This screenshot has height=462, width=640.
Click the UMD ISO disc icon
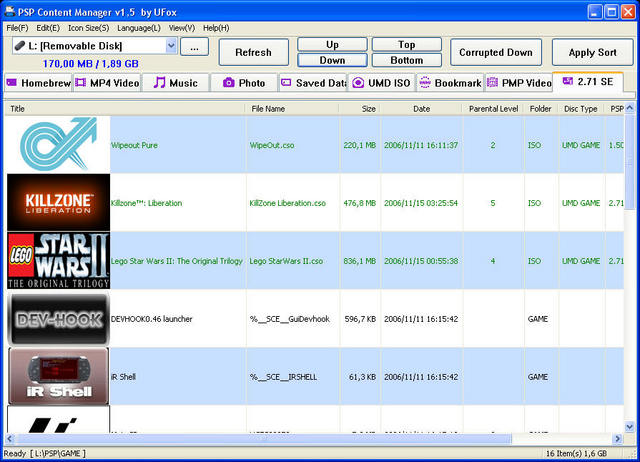tap(358, 83)
